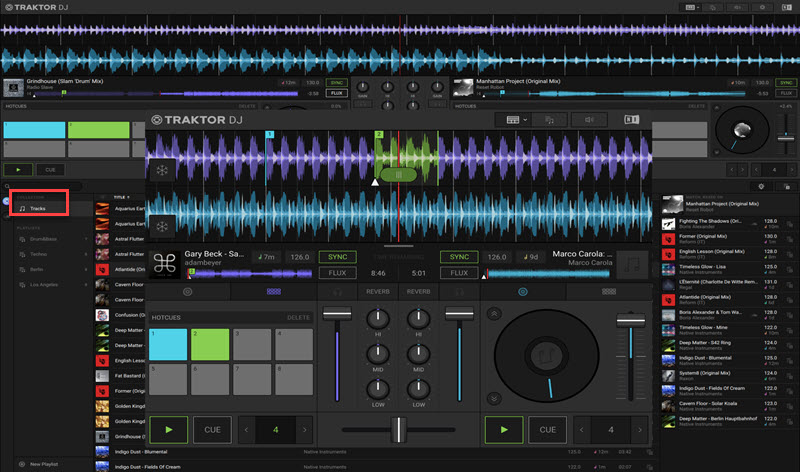Click the foreground speaker audio icon

[x=589, y=119]
